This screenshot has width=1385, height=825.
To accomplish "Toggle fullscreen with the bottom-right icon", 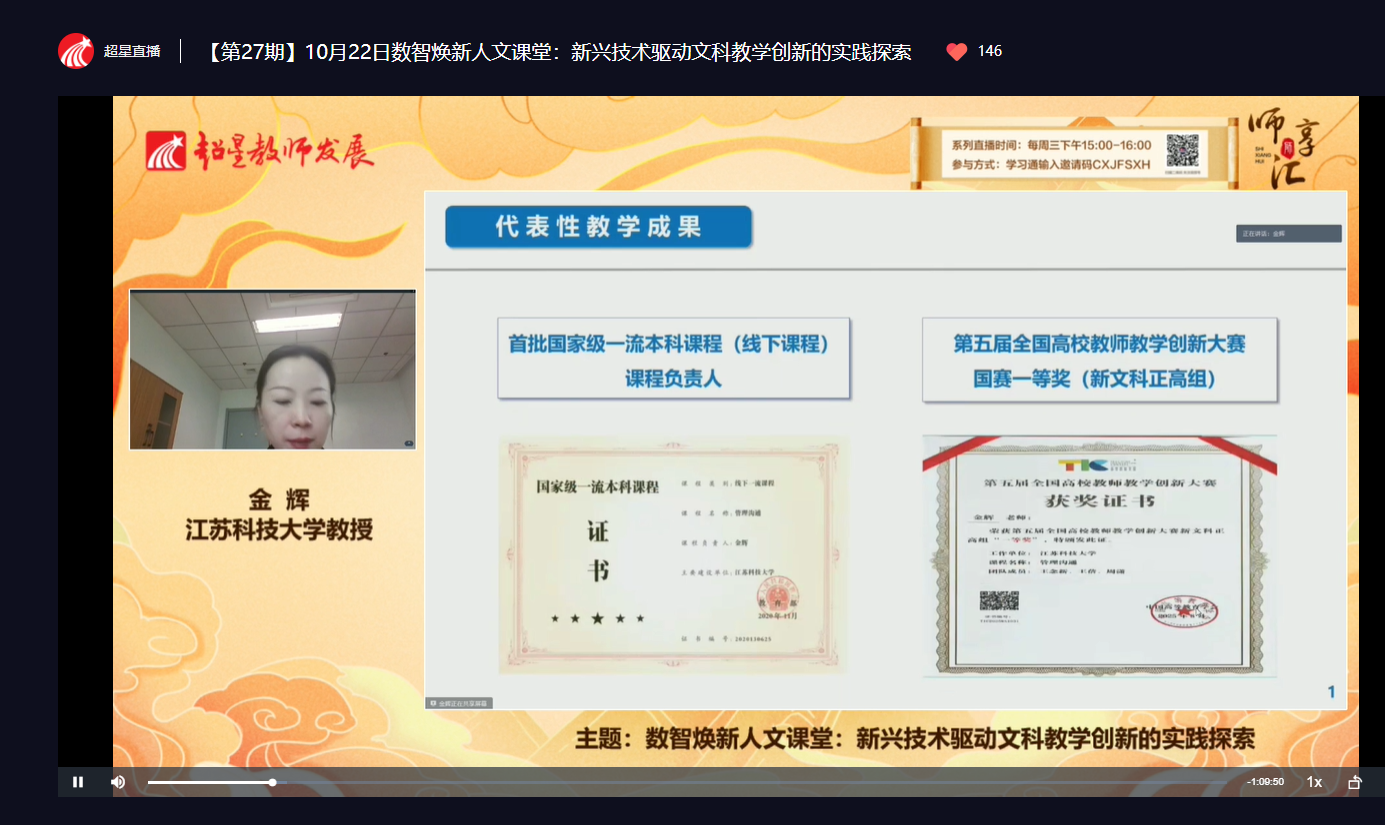I will 1355,782.
